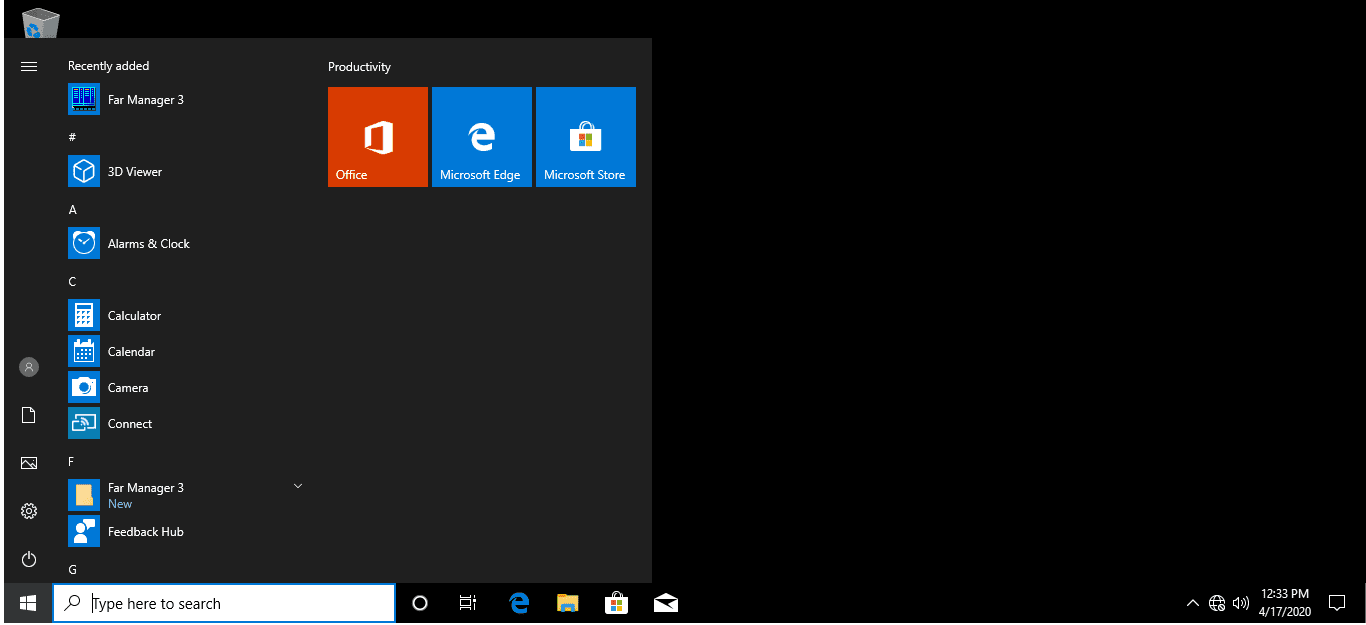Click the letter C section header
Image resolution: width=1366 pixels, height=625 pixels.
click(x=72, y=282)
